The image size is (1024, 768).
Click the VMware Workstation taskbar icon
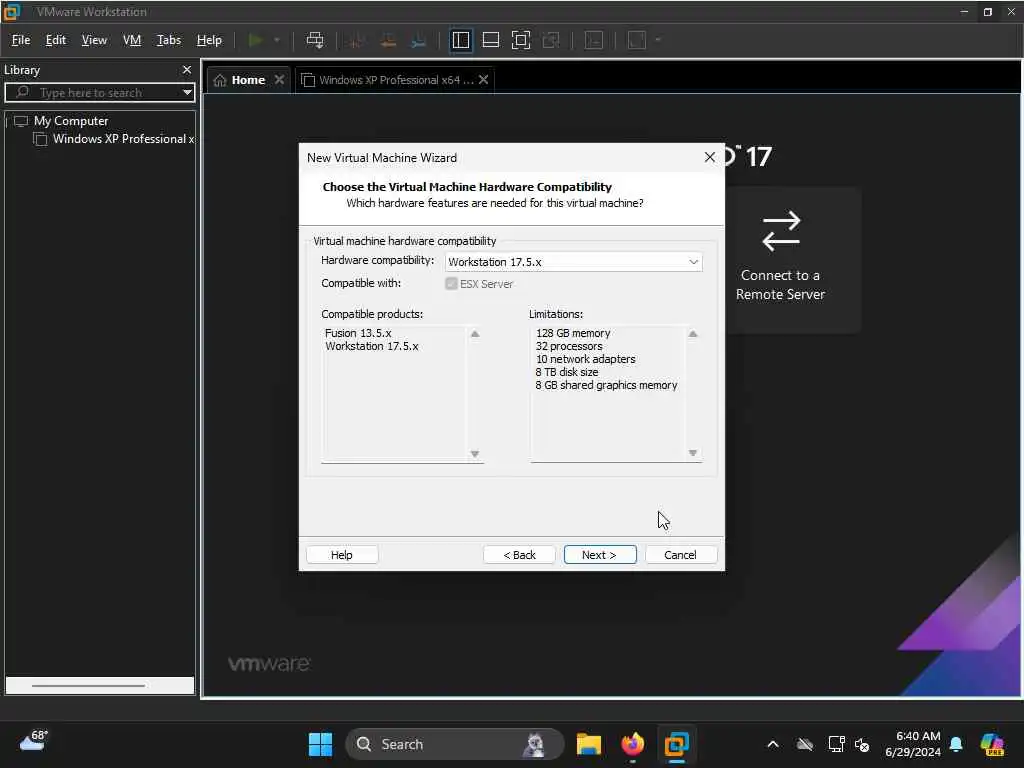click(x=677, y=744)
